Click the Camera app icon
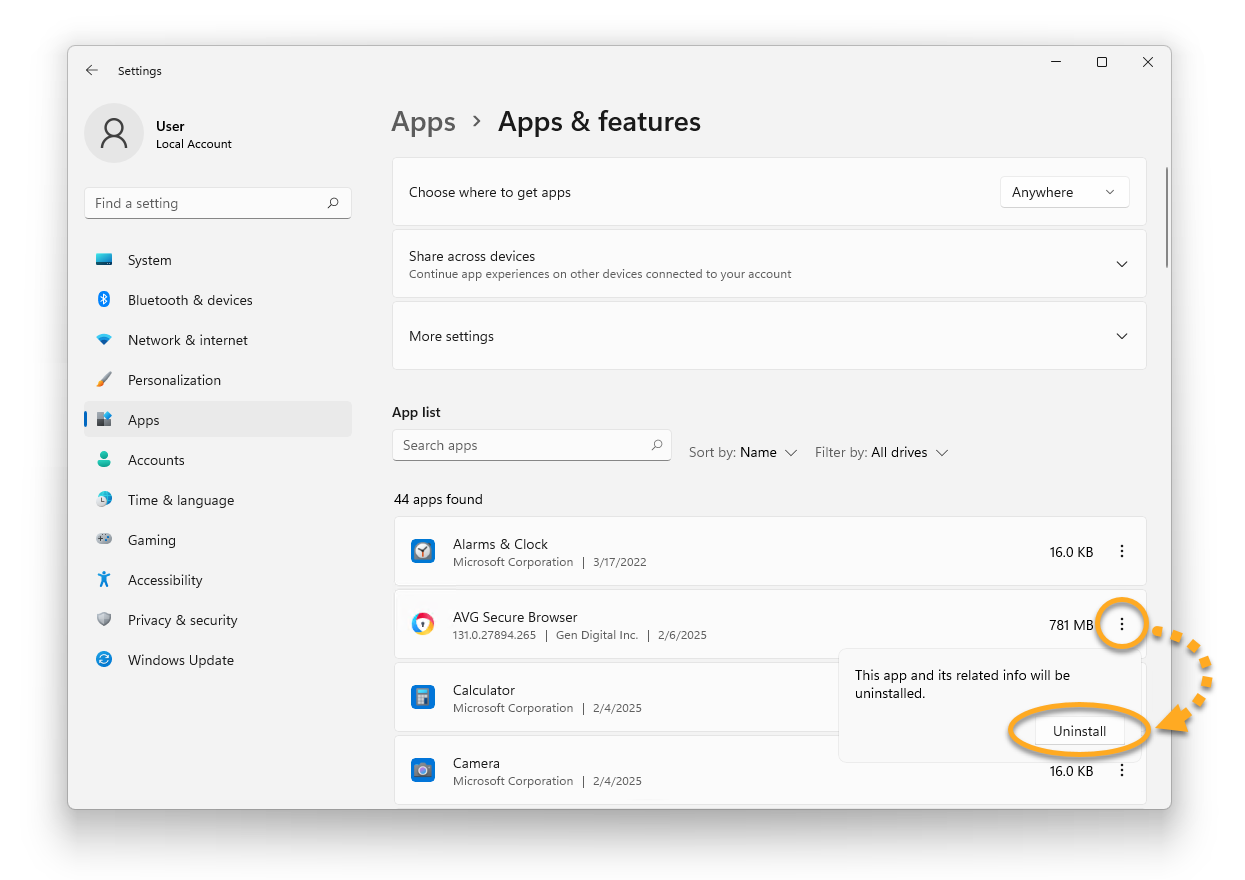This screenshot has height=880, width=1245. pos(423,770)
